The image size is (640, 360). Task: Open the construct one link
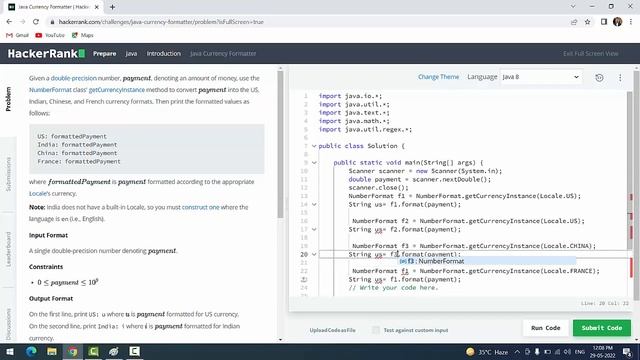coord(200,207)
